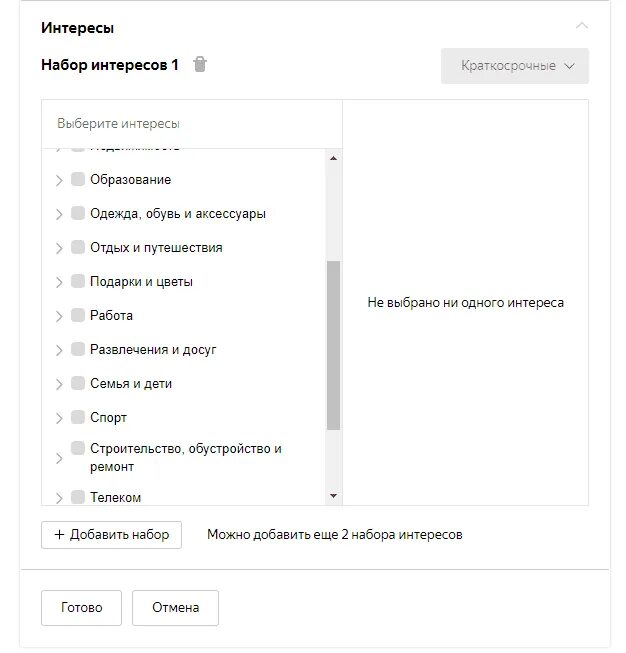626x653 pixels.
Task: Focus the Выберите интересы search field
Action: [x=190, y=124]
